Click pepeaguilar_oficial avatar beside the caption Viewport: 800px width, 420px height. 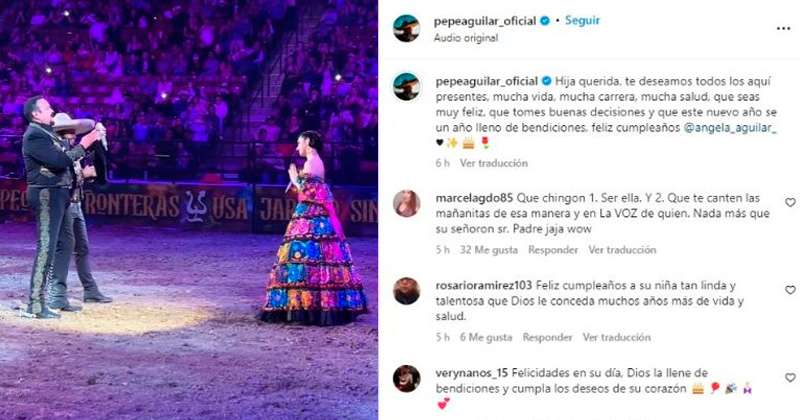coord(407,87)
